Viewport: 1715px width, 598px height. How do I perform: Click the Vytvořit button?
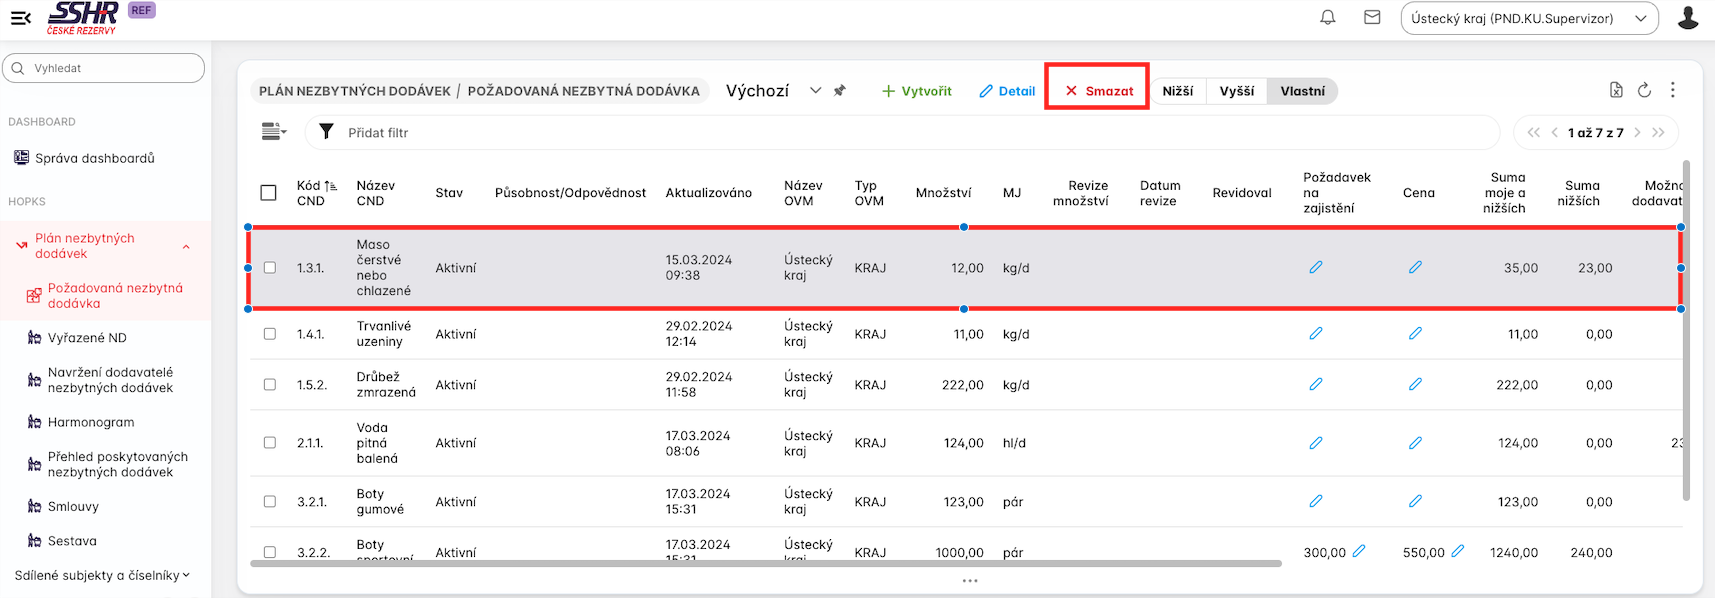[x=916, y=91]
